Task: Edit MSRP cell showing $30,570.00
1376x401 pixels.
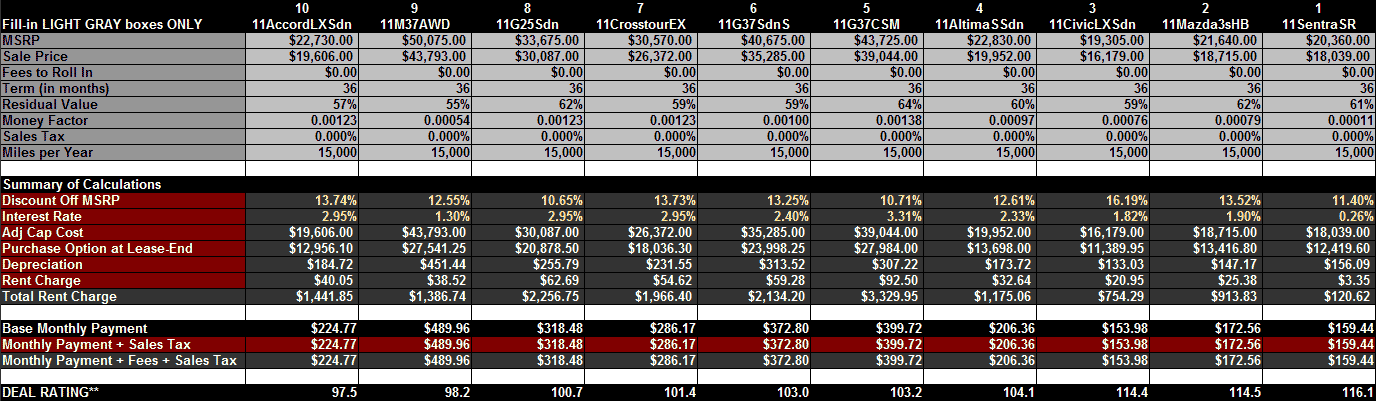Action: click(x=643, y=39)
